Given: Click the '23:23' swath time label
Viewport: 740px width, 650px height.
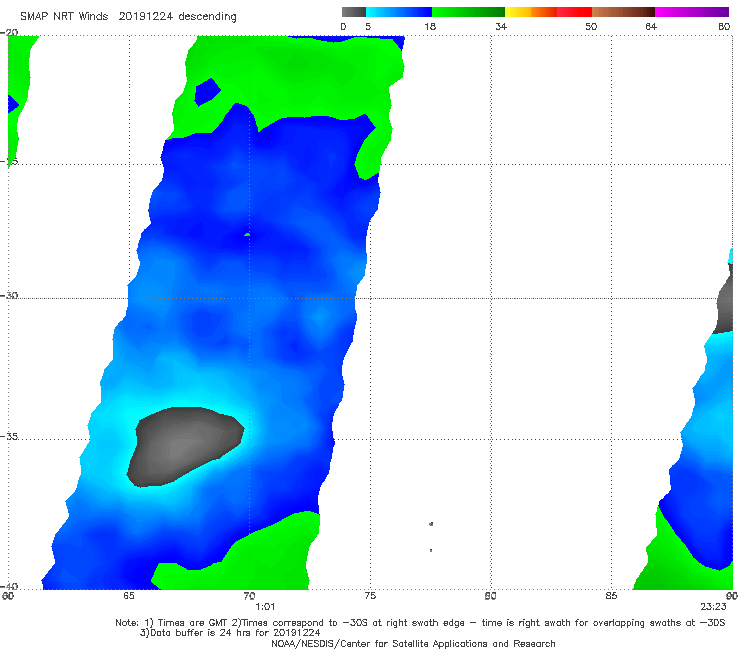Looking at the screenshot, I should point(713,607).
